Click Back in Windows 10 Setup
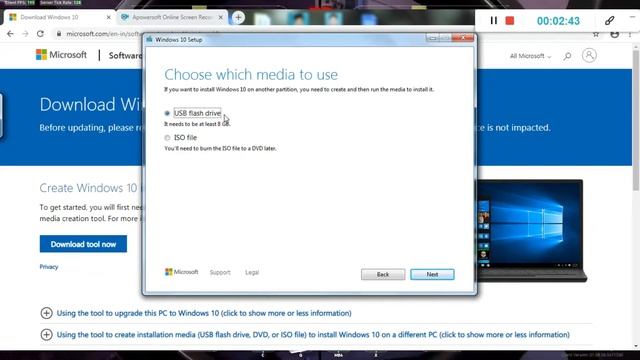 point(383,274)
